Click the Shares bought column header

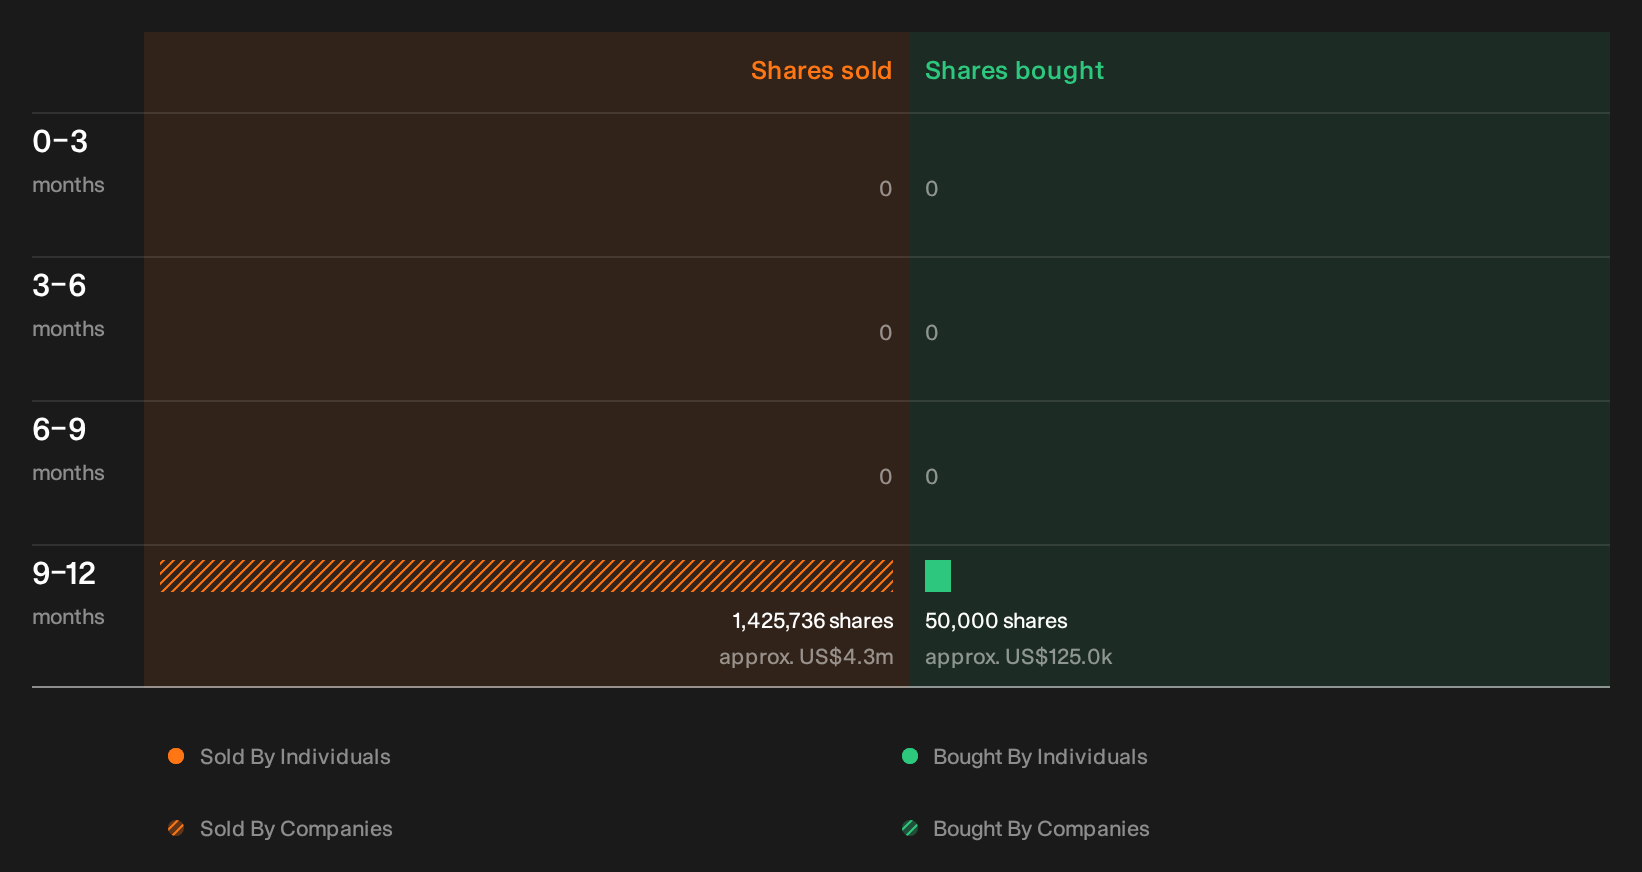[1014, 71]
